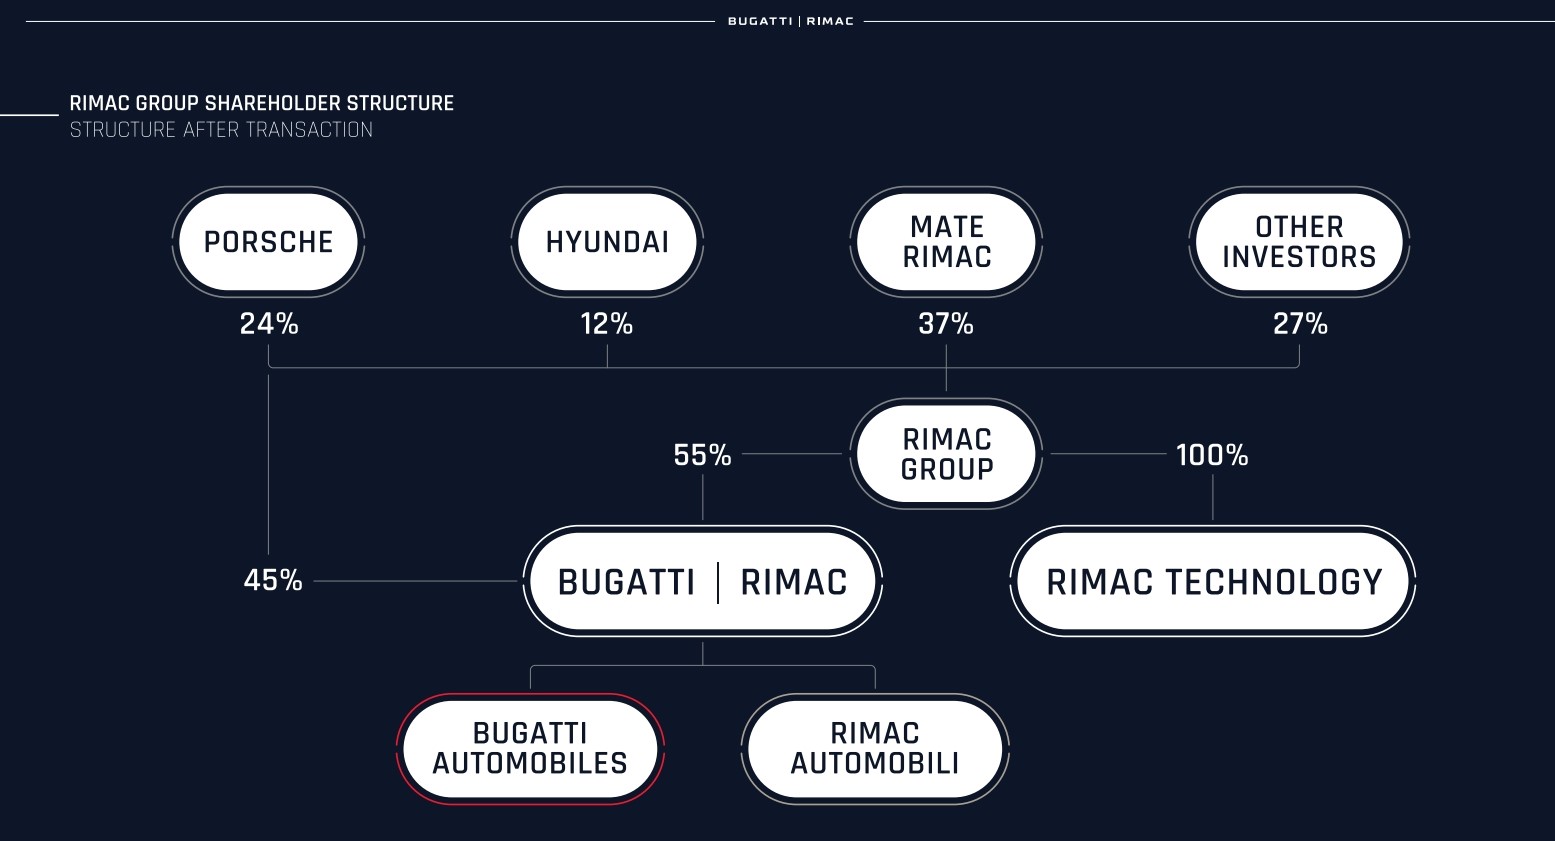The height and width of the screenshot is (841, 1555).
Task: Click the Rimac Group node
Action: (x=946, y=454)
